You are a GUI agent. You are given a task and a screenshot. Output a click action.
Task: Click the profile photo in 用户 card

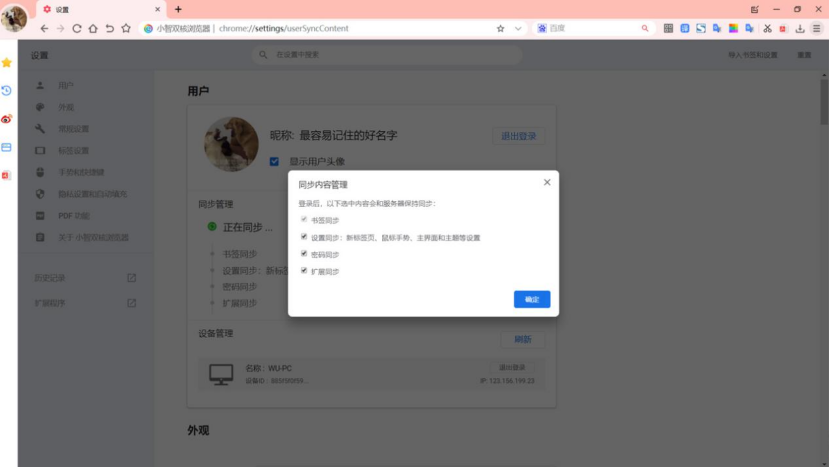click(x=231, y=144)
